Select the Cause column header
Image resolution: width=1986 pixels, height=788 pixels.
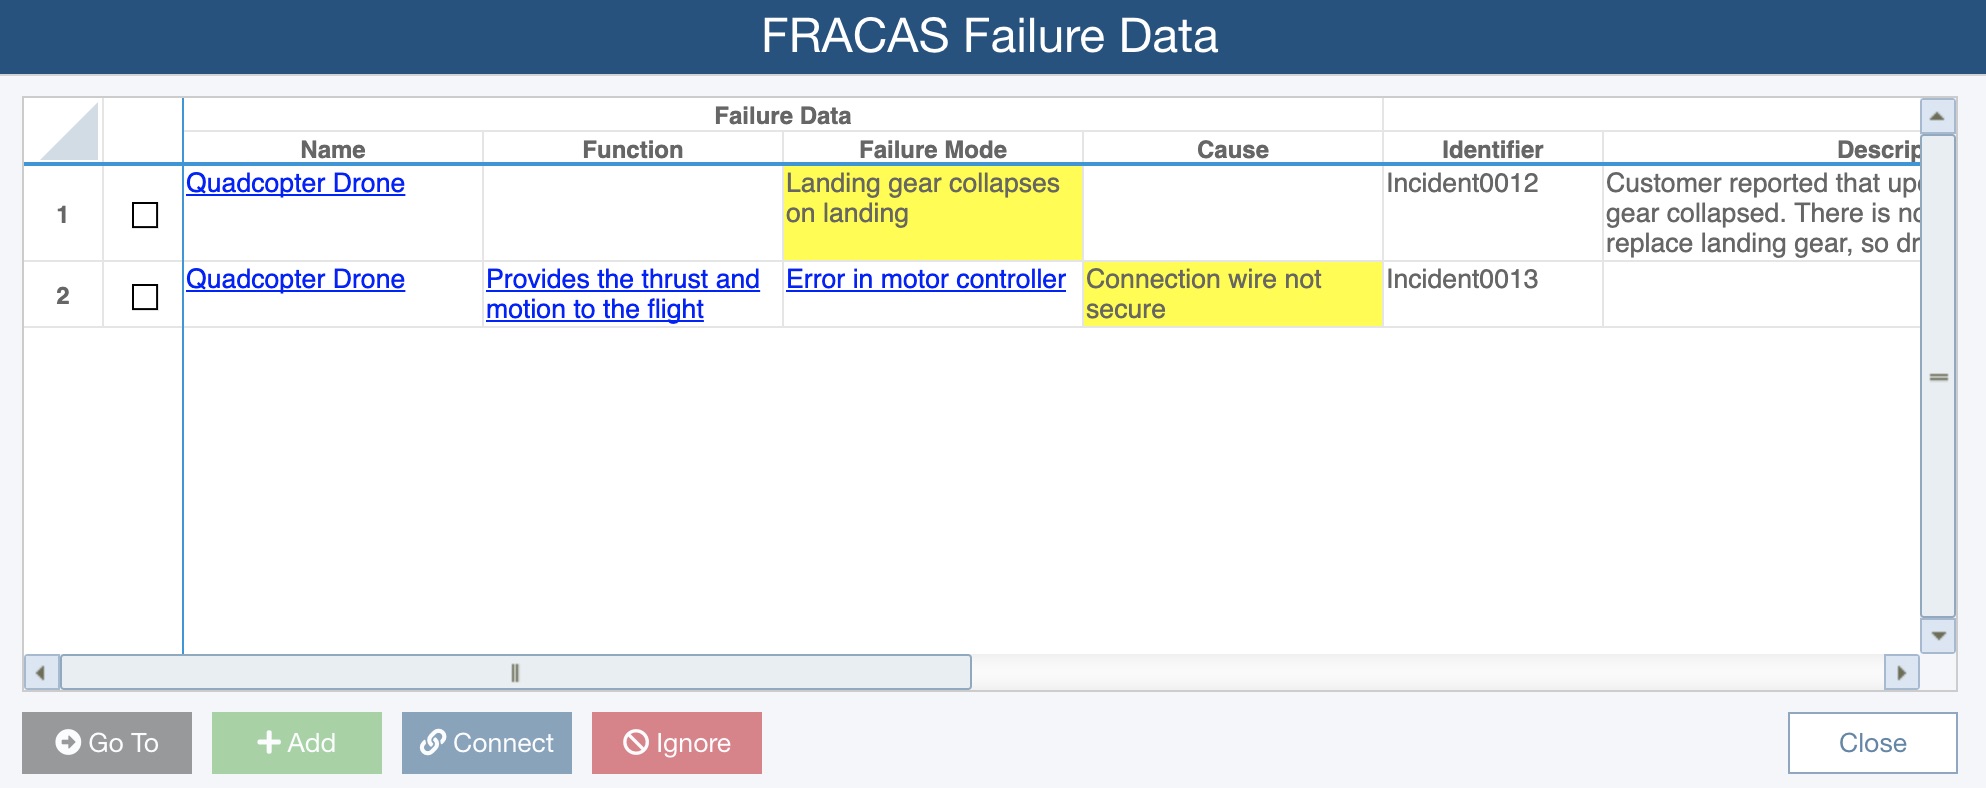tap(1232, 149)
